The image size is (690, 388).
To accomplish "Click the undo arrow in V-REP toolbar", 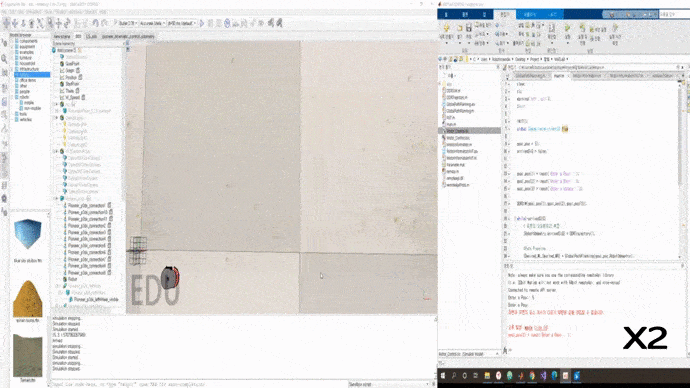I will pyautogui.click(x=95, y=22).
